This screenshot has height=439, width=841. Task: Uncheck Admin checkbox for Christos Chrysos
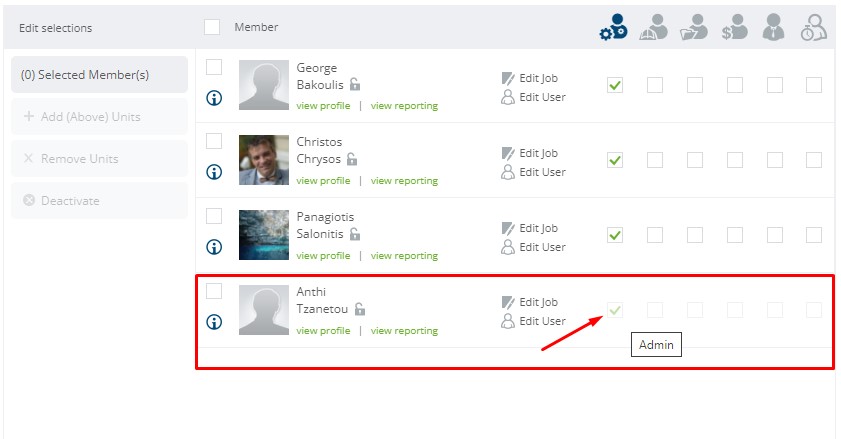click(x=615, y=160)
